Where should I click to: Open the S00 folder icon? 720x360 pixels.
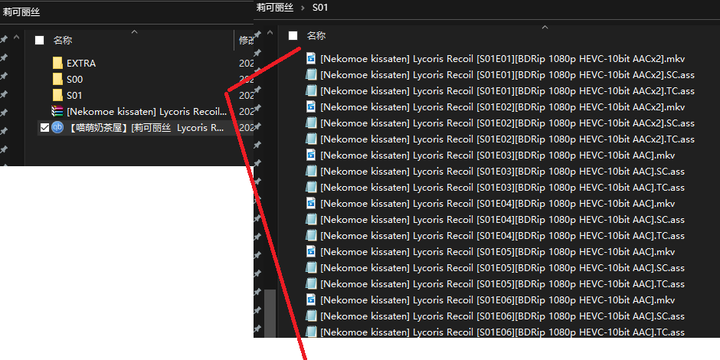(x=57, y=79)
